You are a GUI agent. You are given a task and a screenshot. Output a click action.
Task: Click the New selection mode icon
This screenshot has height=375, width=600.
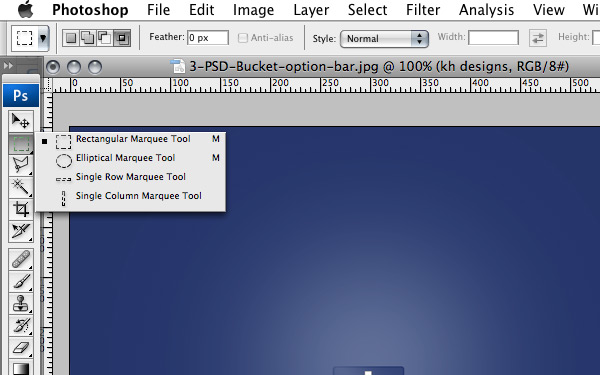pos(71,38)
